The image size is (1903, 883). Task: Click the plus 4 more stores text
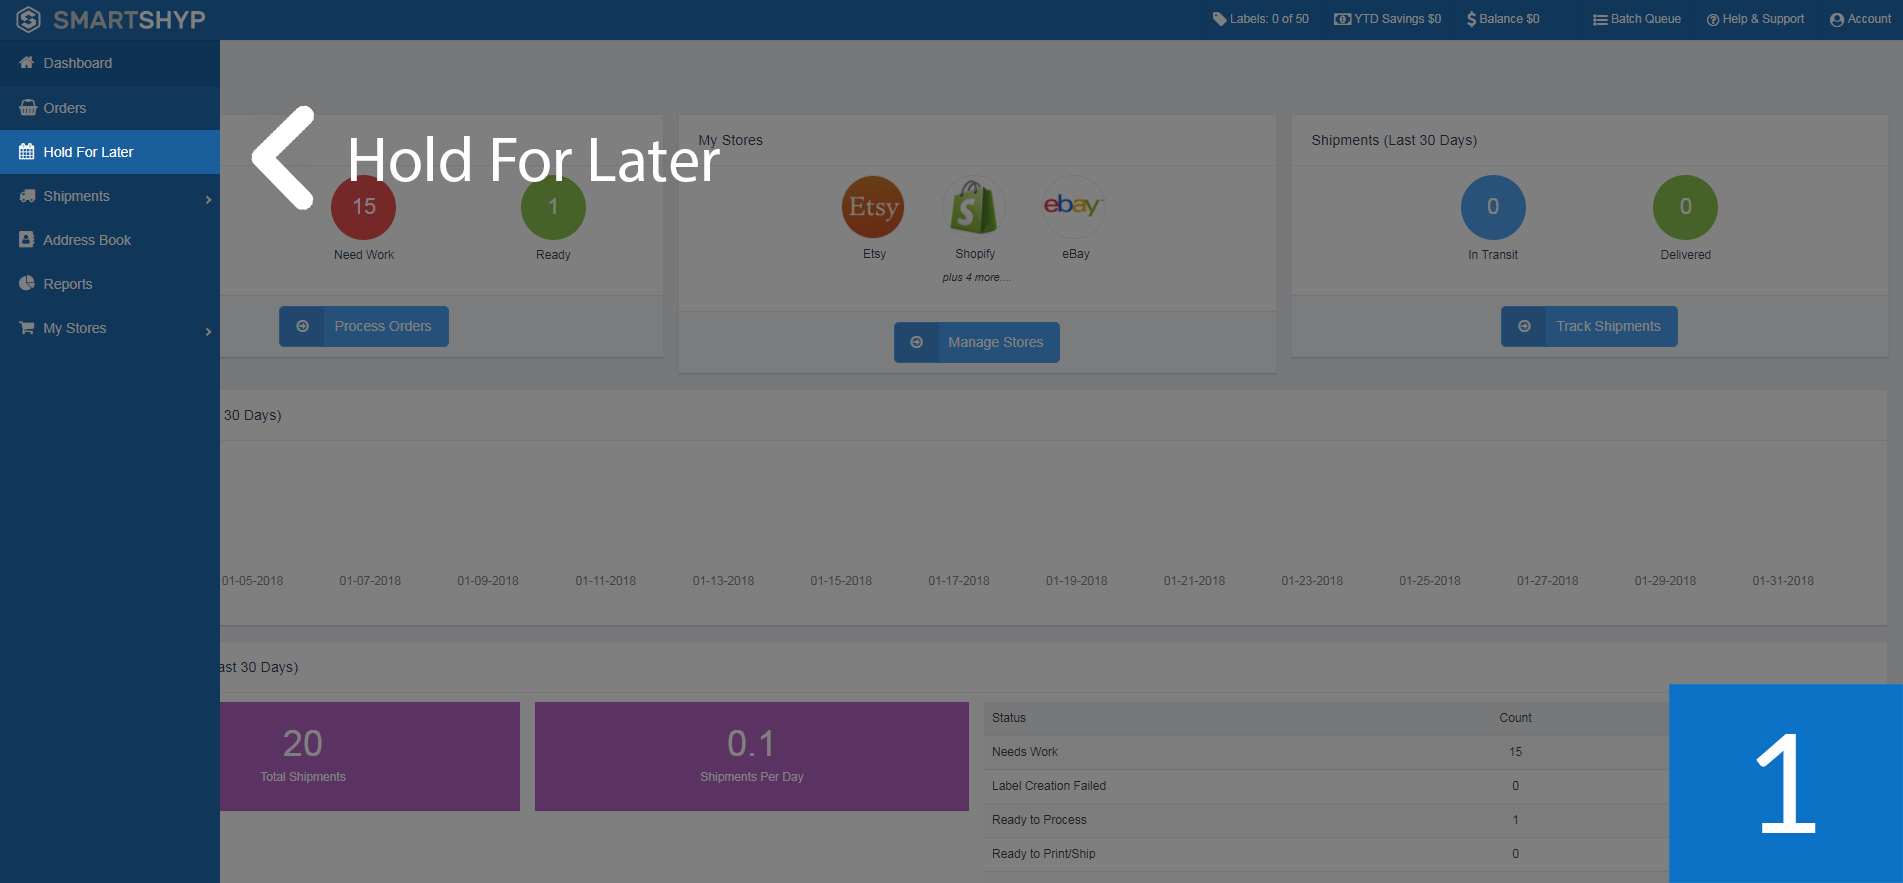click(976, 277)
